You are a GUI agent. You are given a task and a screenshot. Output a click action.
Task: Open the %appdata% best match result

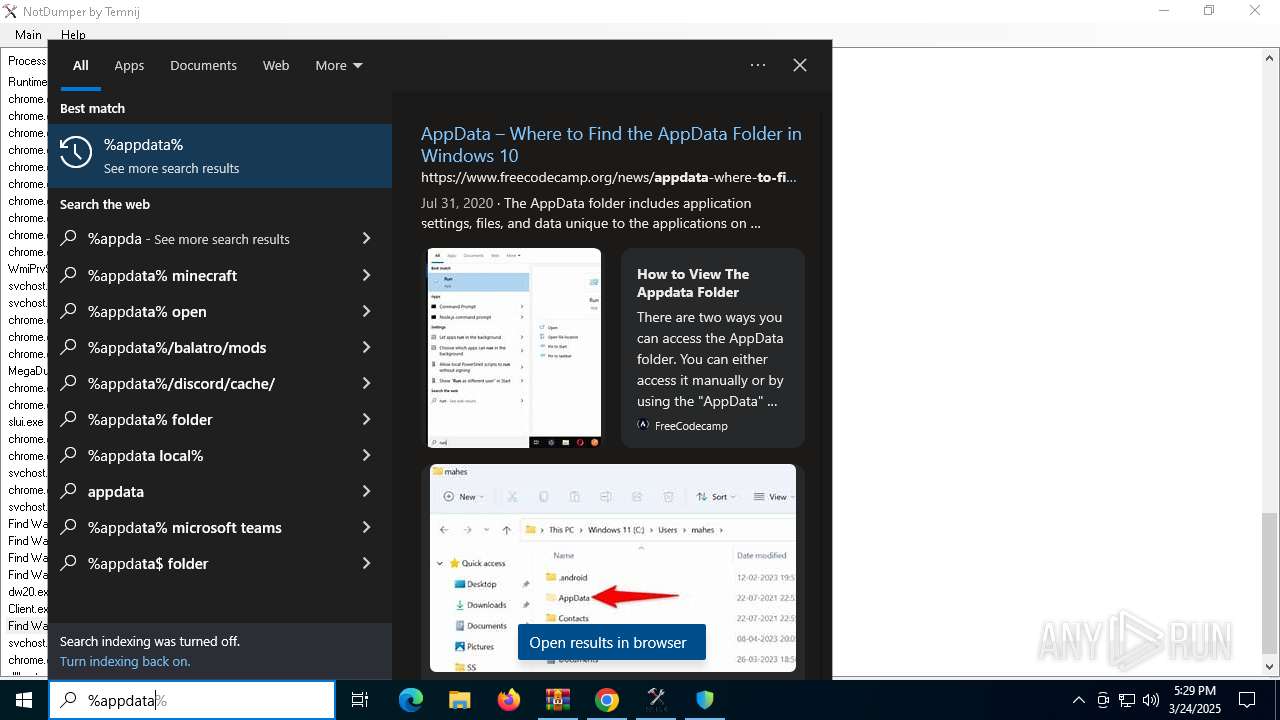(220, 156)
